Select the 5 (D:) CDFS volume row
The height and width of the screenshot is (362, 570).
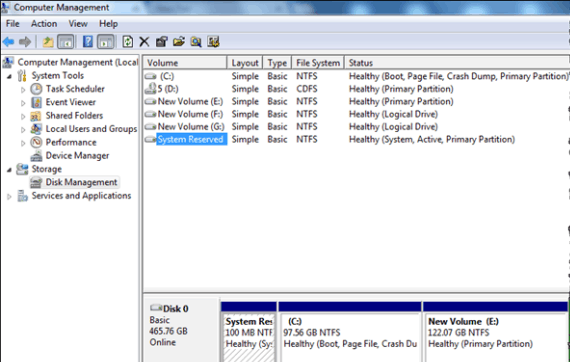point(356,89)
